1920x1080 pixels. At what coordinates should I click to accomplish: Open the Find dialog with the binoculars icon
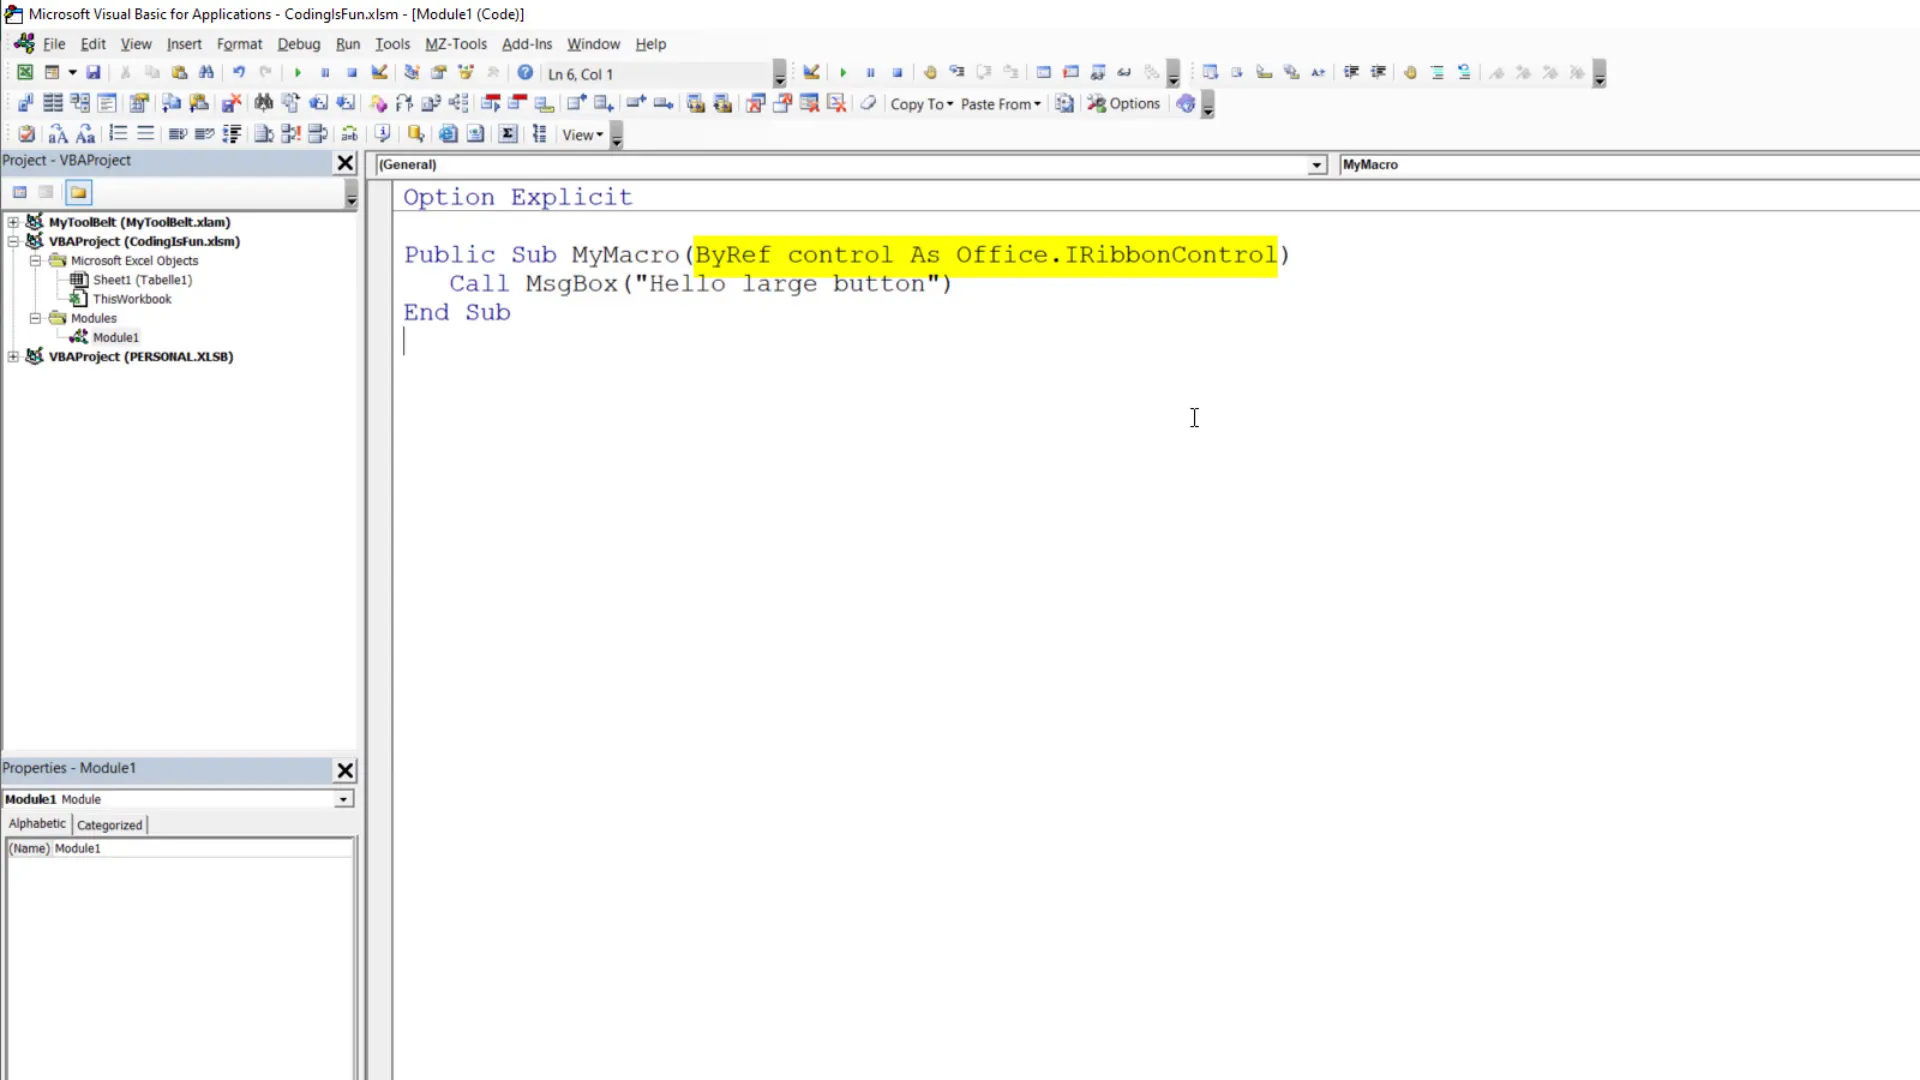(207, 72)
